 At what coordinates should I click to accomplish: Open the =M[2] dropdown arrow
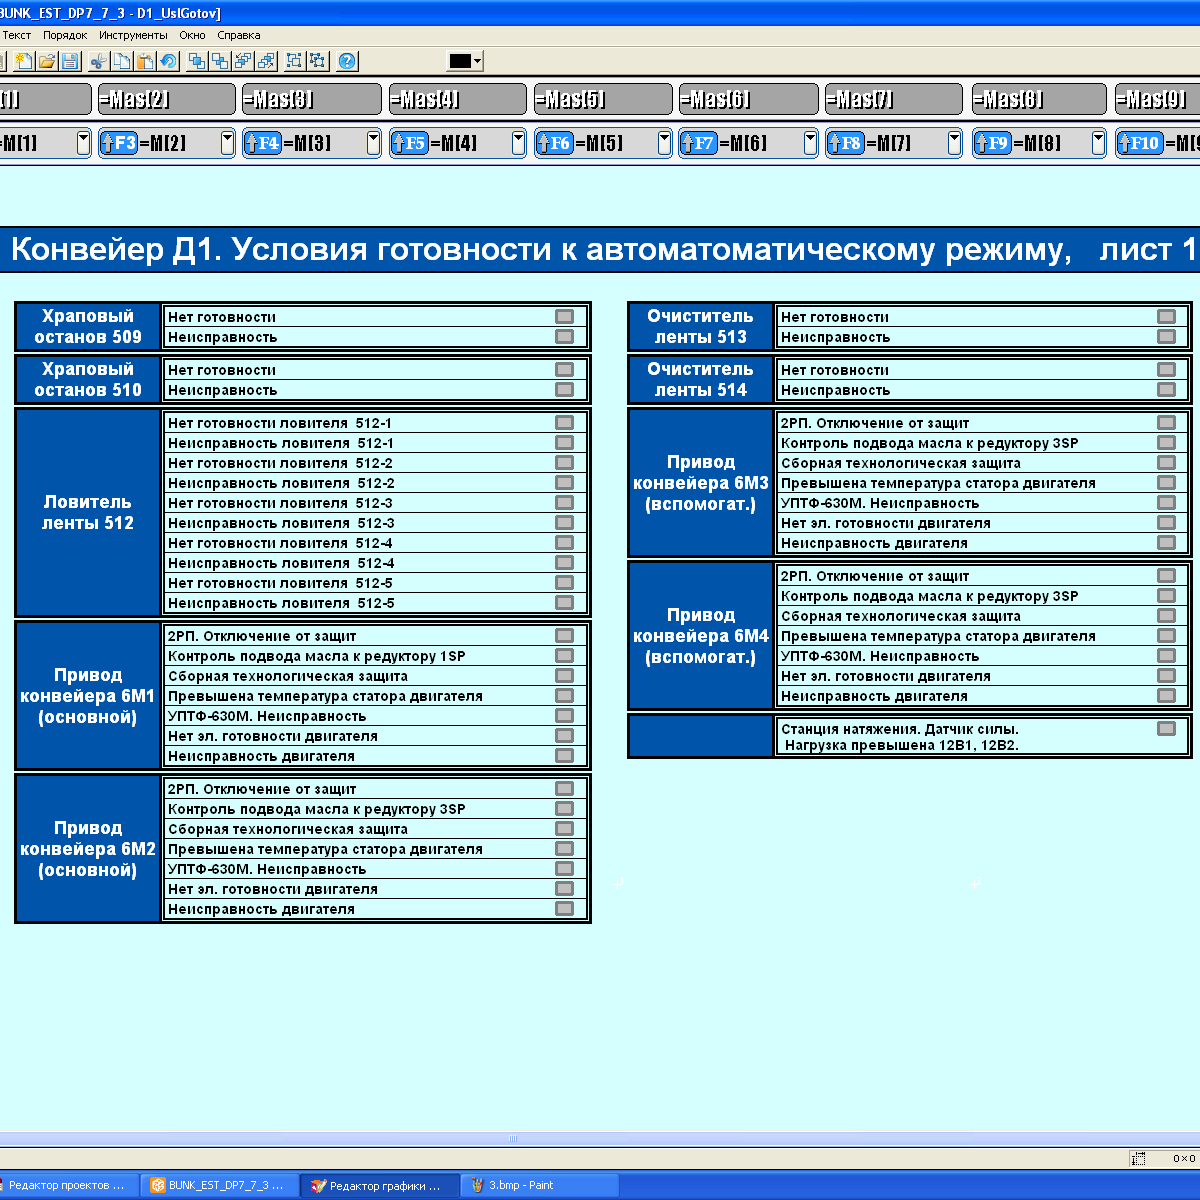pos(228,143)
